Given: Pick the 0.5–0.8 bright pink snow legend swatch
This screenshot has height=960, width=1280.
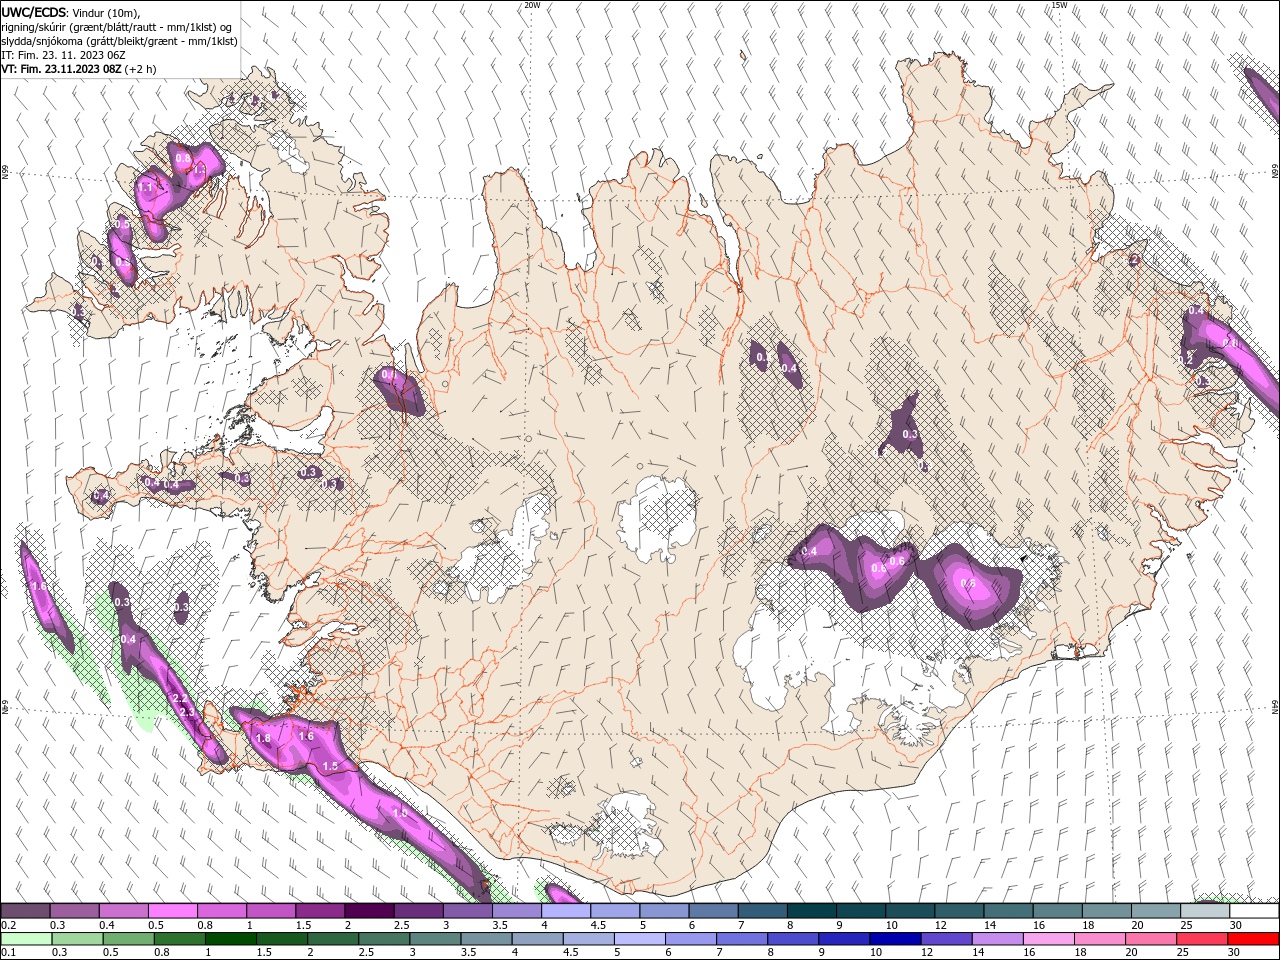Looking at the screenshot, I should tap(172, 911).
